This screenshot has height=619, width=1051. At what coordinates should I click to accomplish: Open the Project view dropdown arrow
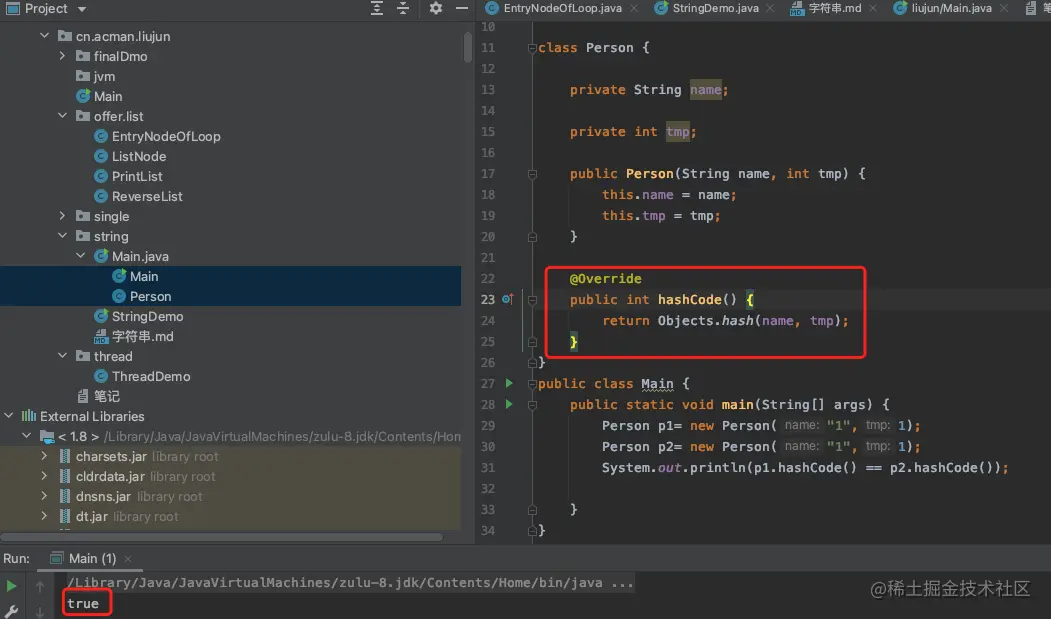point(82,9)
